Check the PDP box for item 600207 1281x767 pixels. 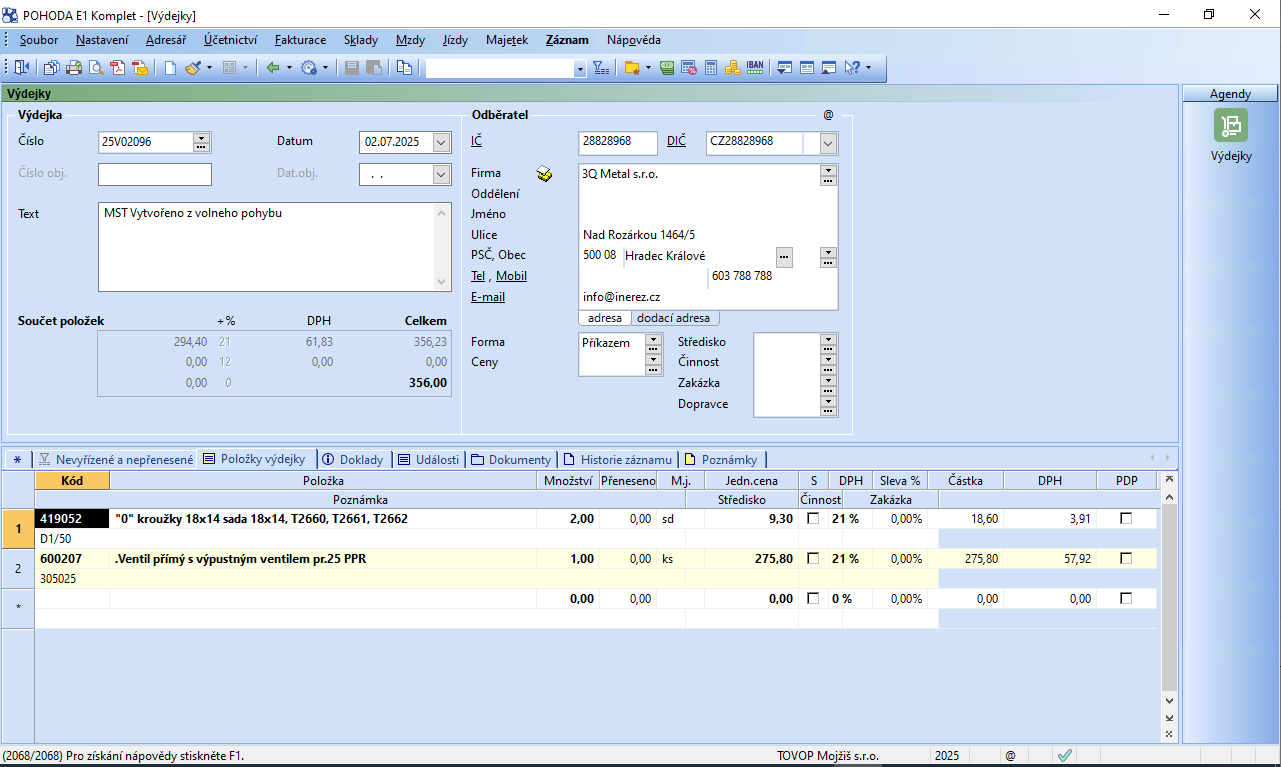pos(1127,559)
